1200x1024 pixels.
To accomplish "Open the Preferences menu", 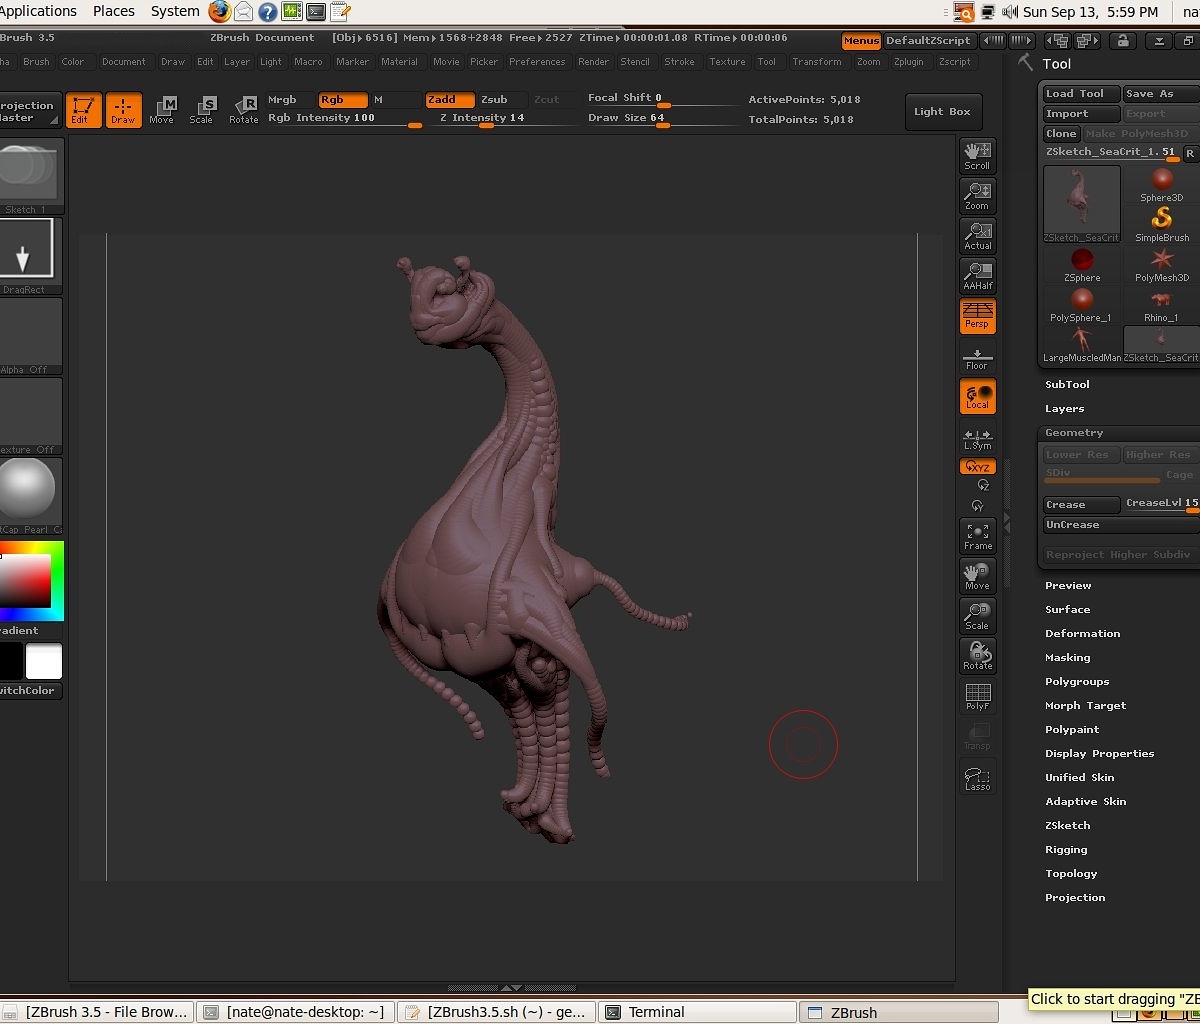I will pyautogui.click(x=537, y=62).
